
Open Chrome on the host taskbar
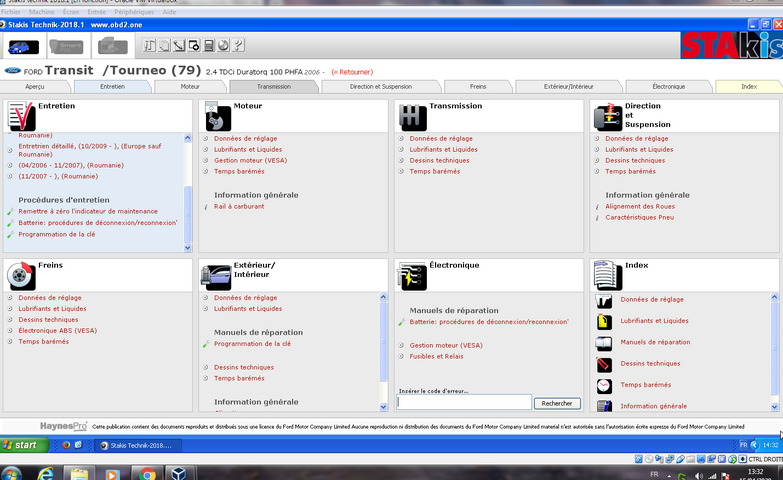[147, 473]
